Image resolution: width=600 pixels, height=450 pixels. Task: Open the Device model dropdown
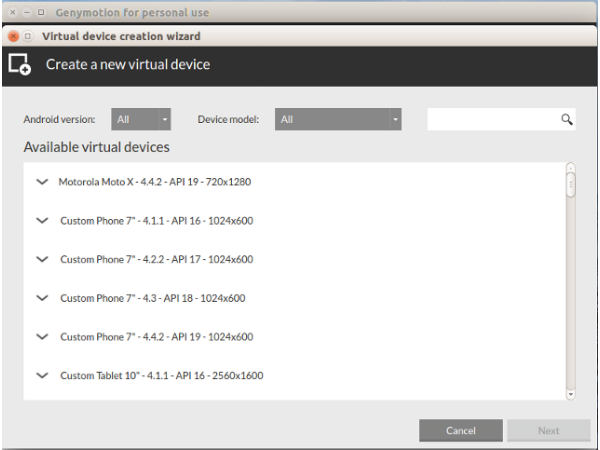[338, 119]
